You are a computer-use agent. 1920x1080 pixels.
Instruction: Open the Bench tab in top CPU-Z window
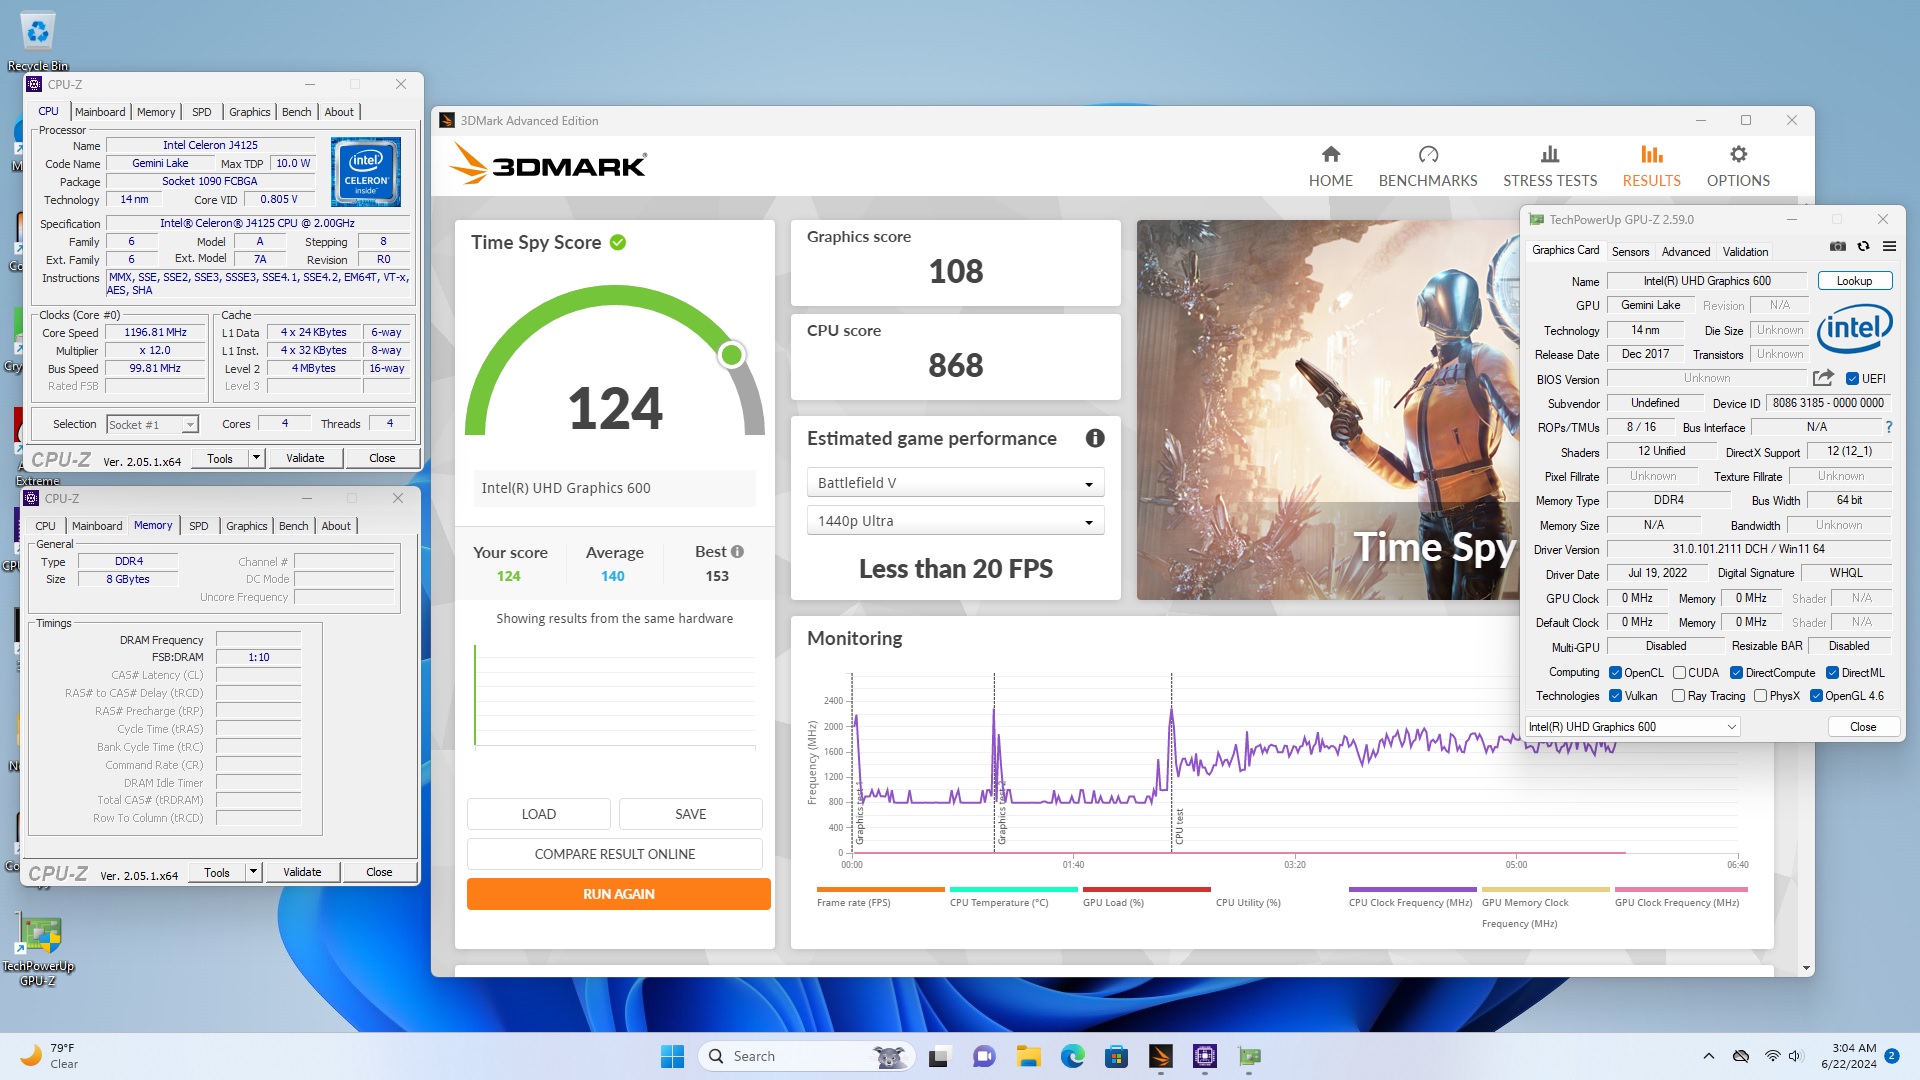pos(297,112)
